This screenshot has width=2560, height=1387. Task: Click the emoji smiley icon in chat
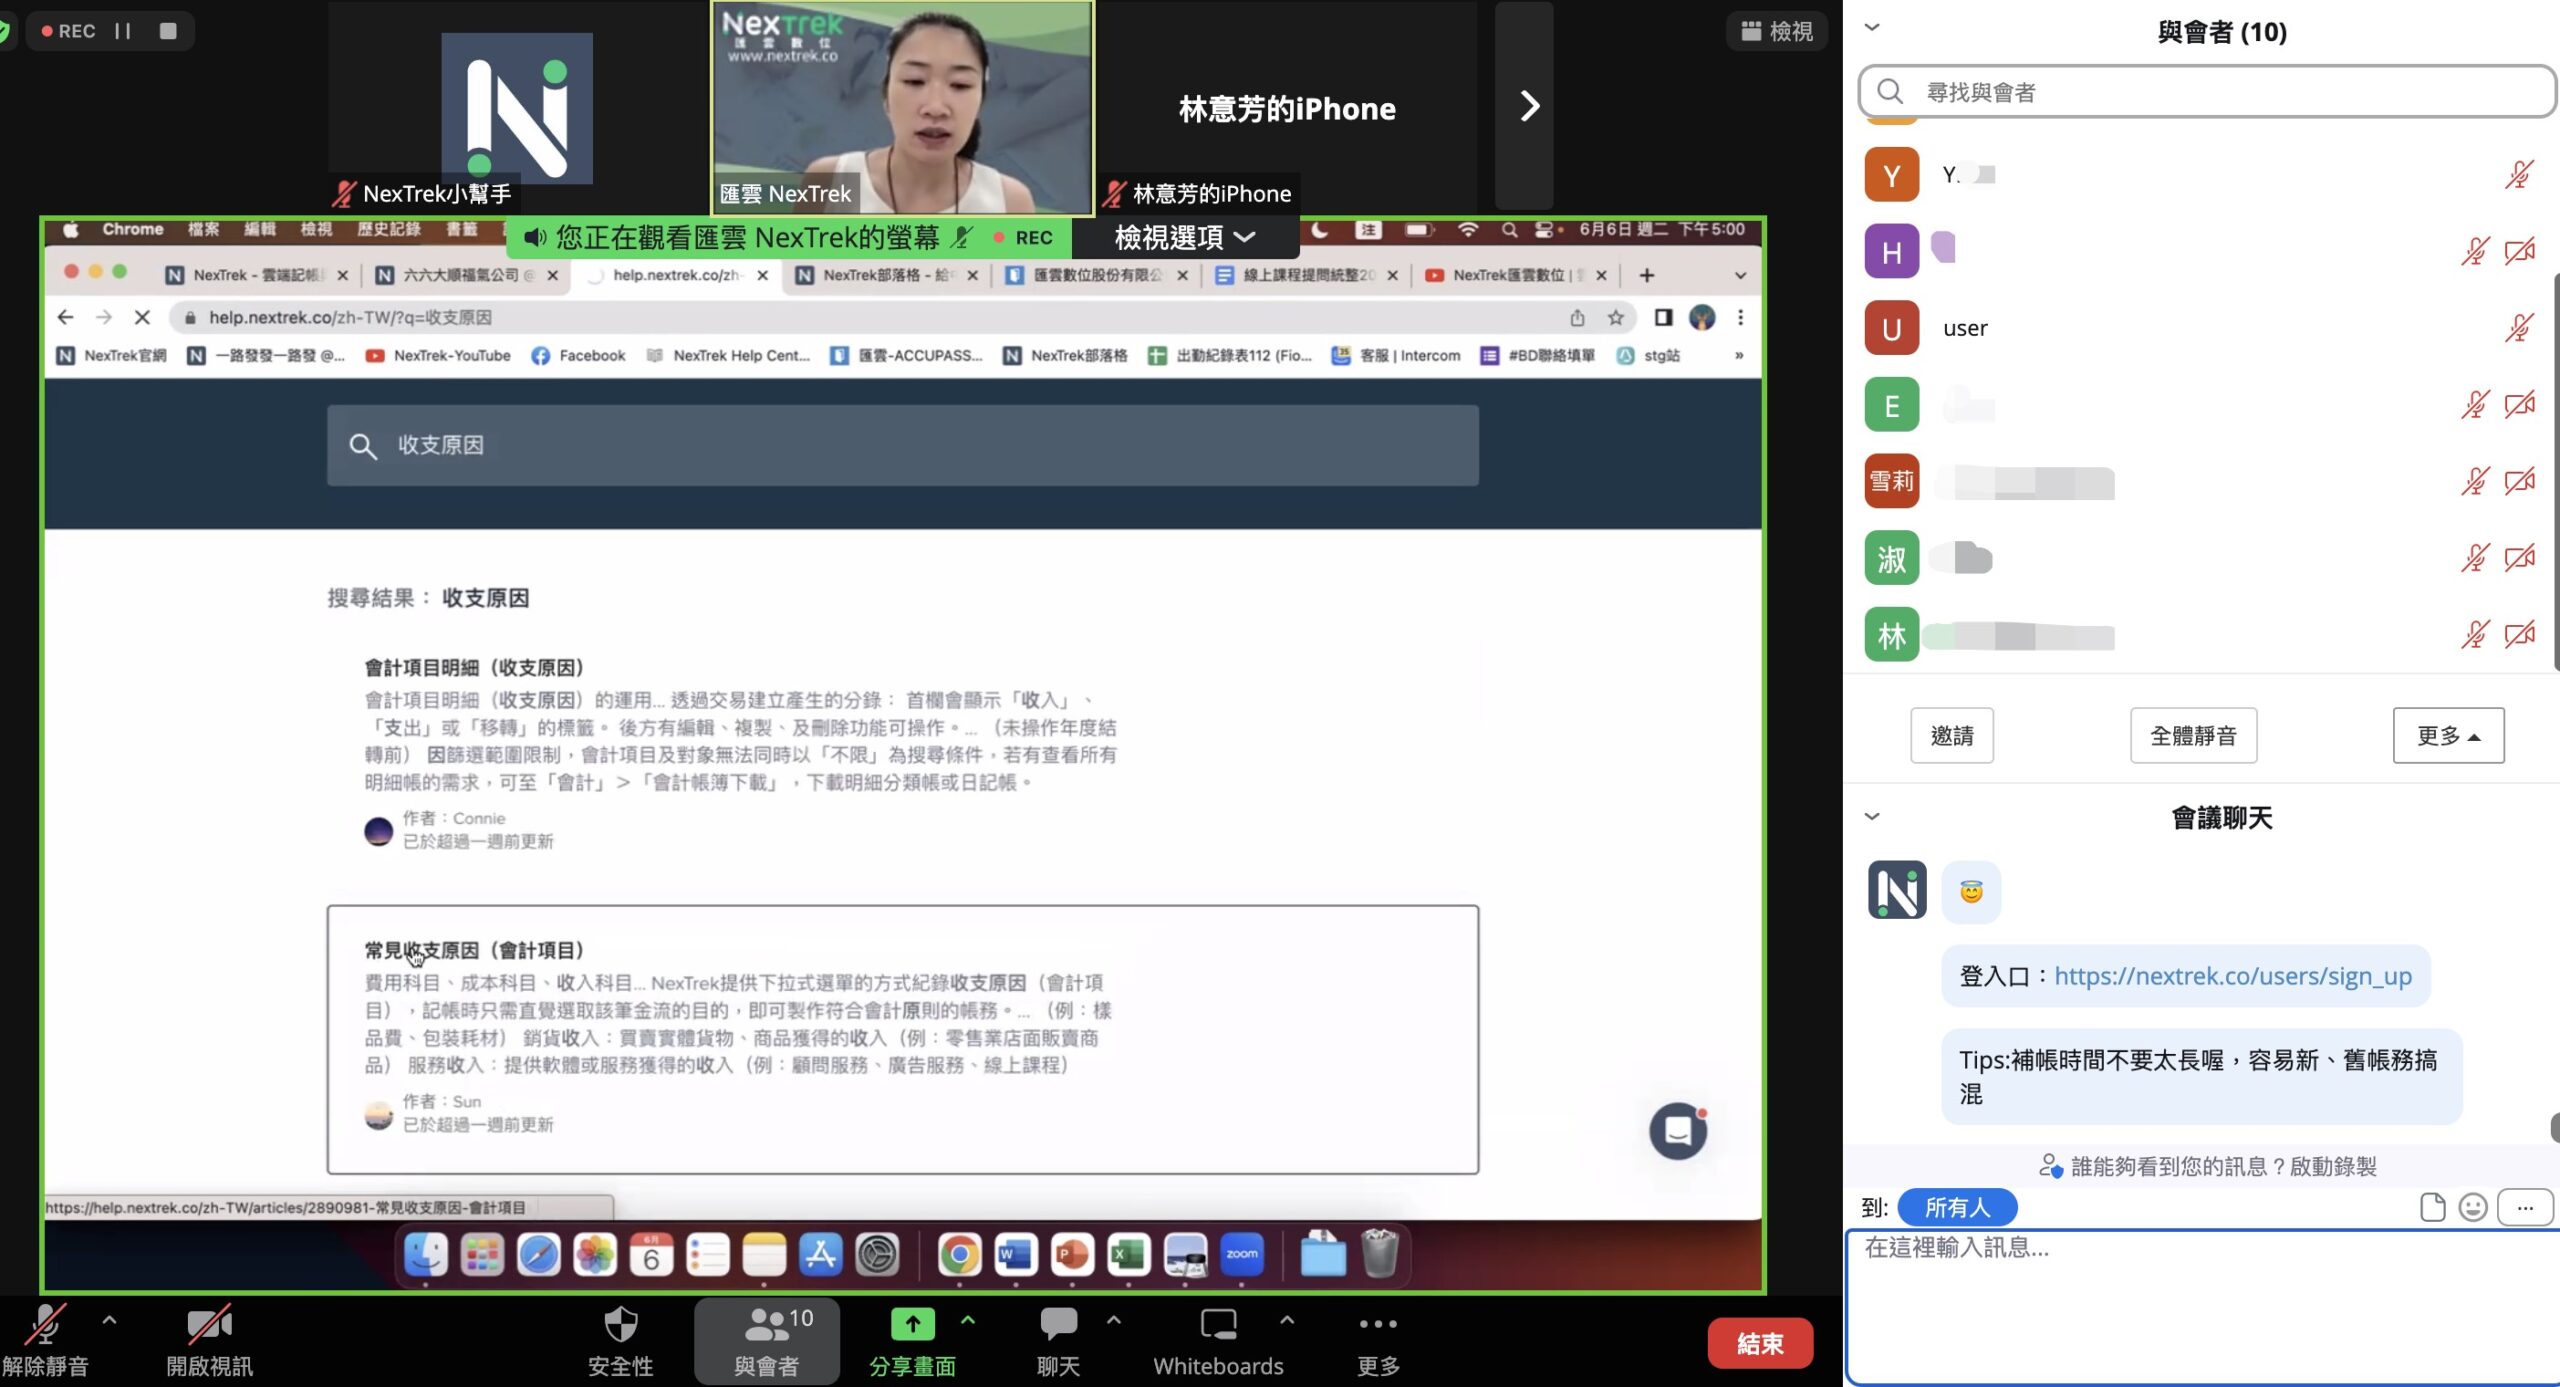tap(2473, 1207)
